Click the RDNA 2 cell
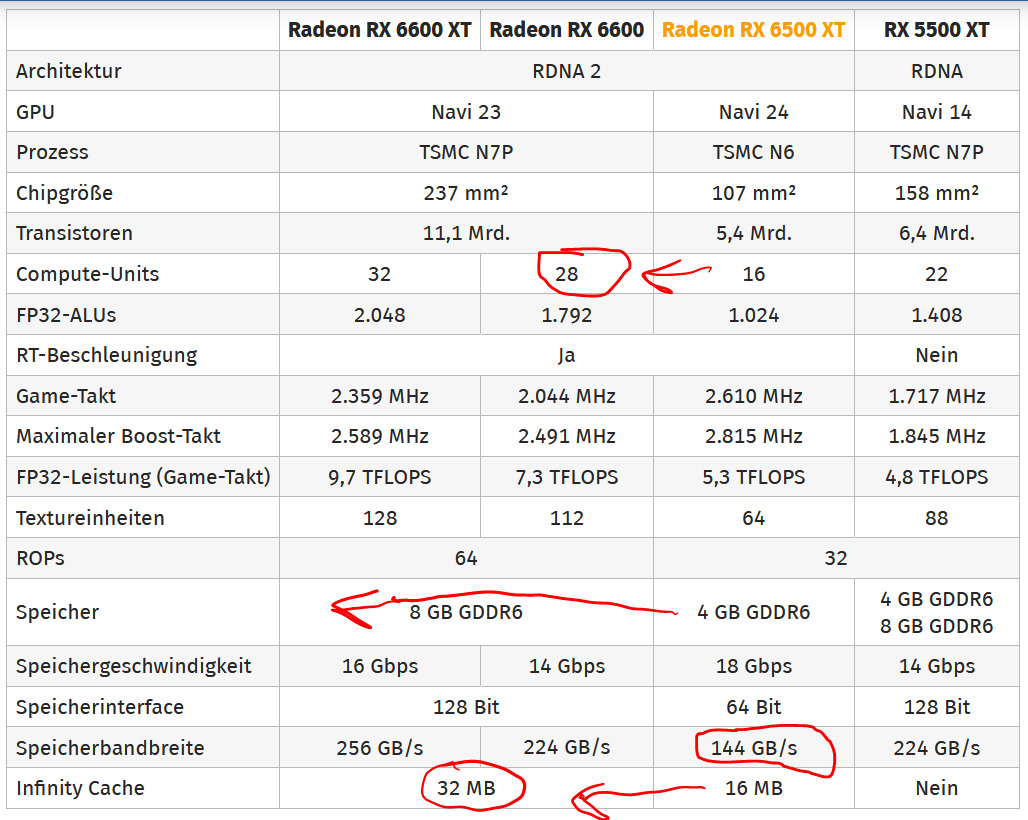1028x820 pixels. coord(566,71)
